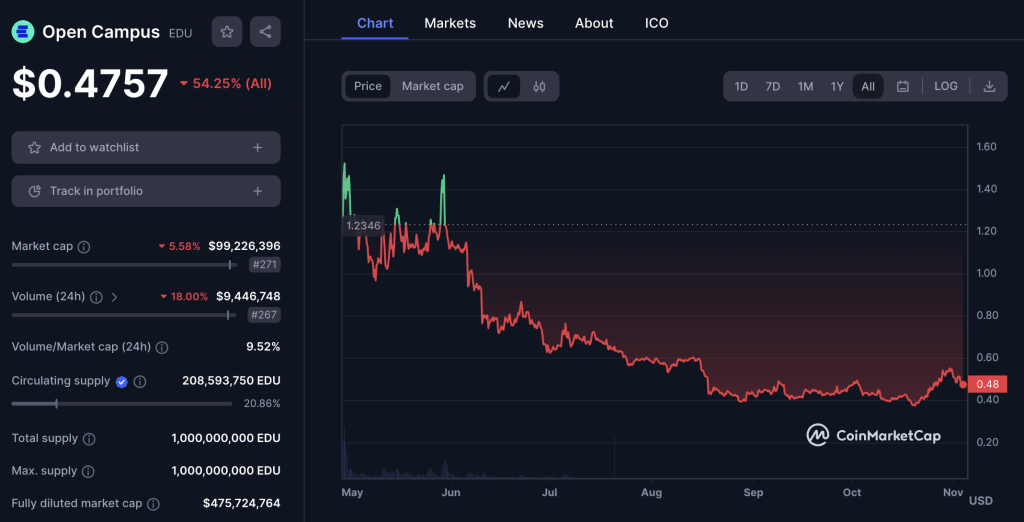Click the 9.52% volume/market cap value
This screenshot has width=1024, height=522.
263,347
